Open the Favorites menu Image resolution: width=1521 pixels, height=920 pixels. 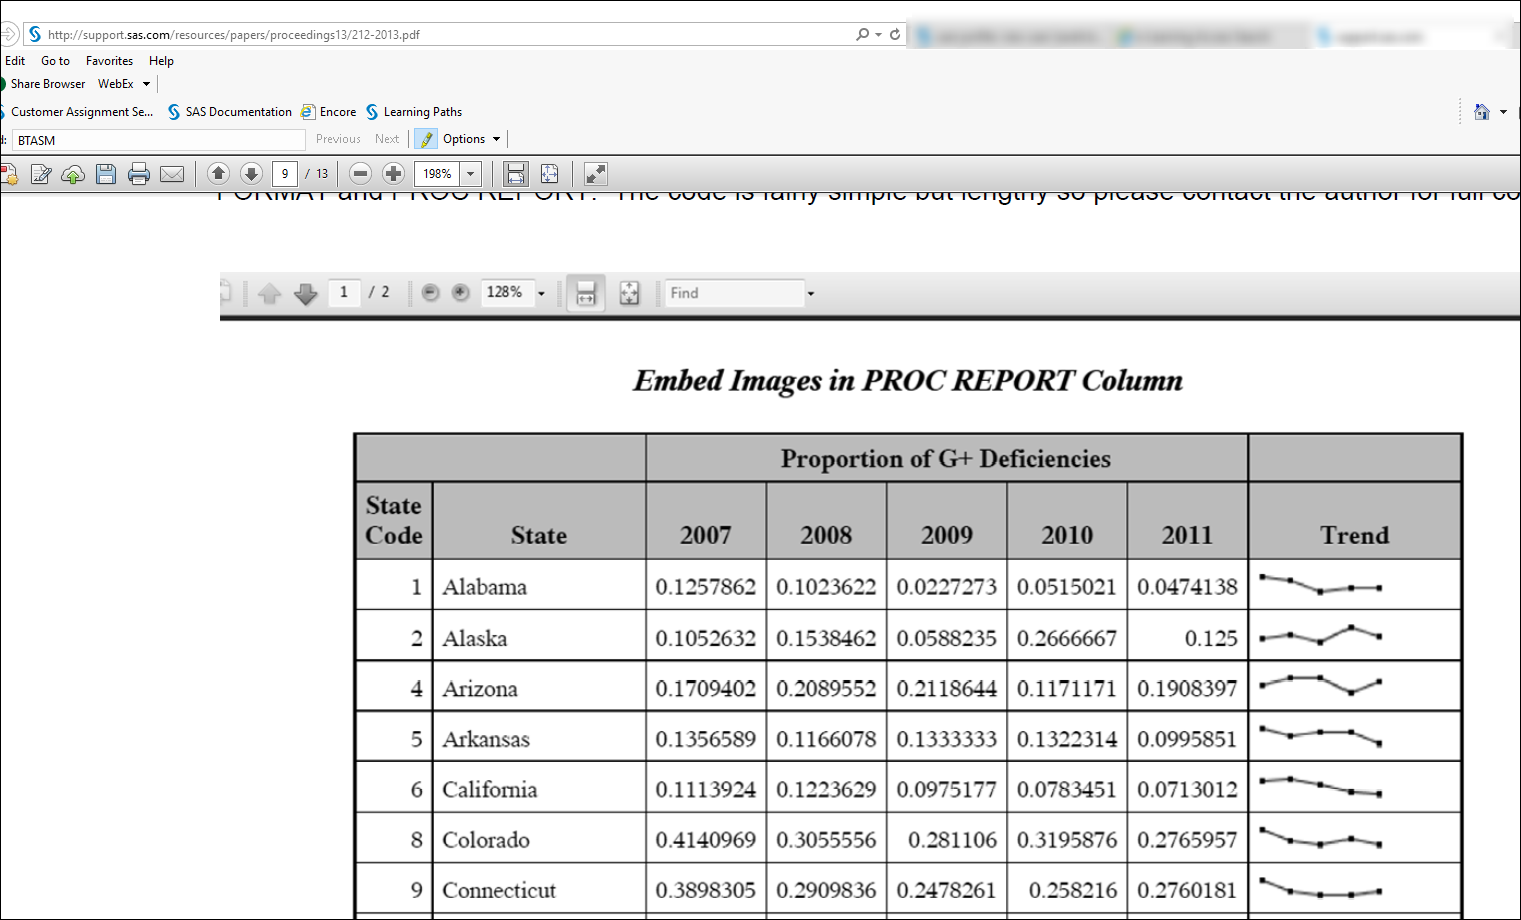[x=109, y=61]
